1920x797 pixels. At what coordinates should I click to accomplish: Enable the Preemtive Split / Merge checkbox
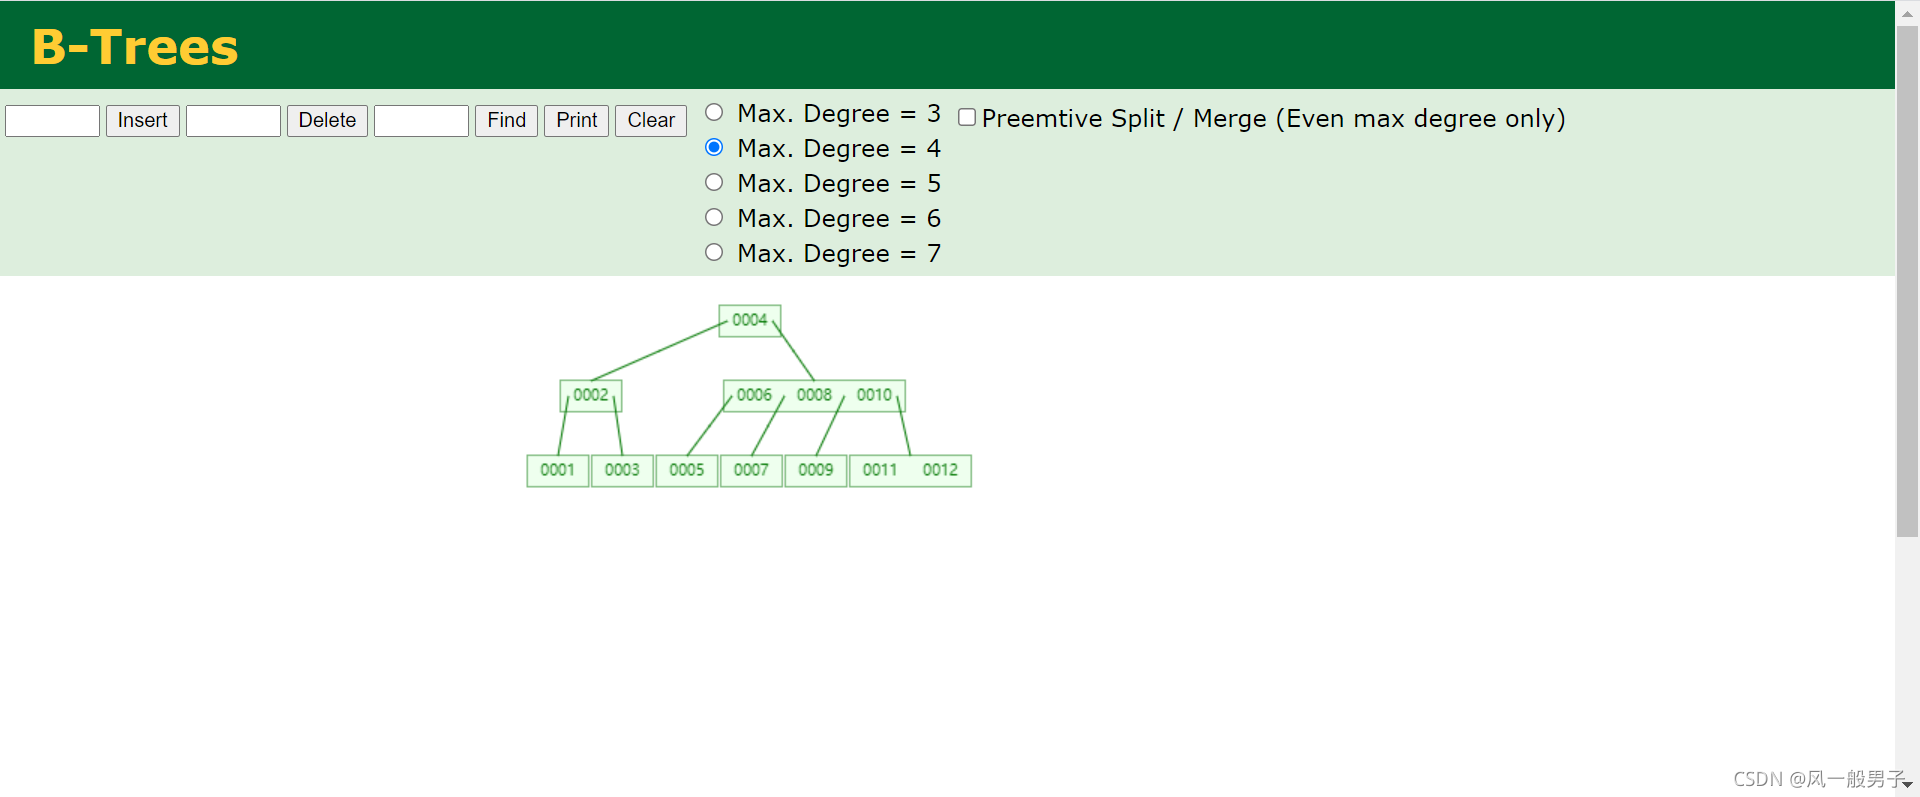(967, 117)
